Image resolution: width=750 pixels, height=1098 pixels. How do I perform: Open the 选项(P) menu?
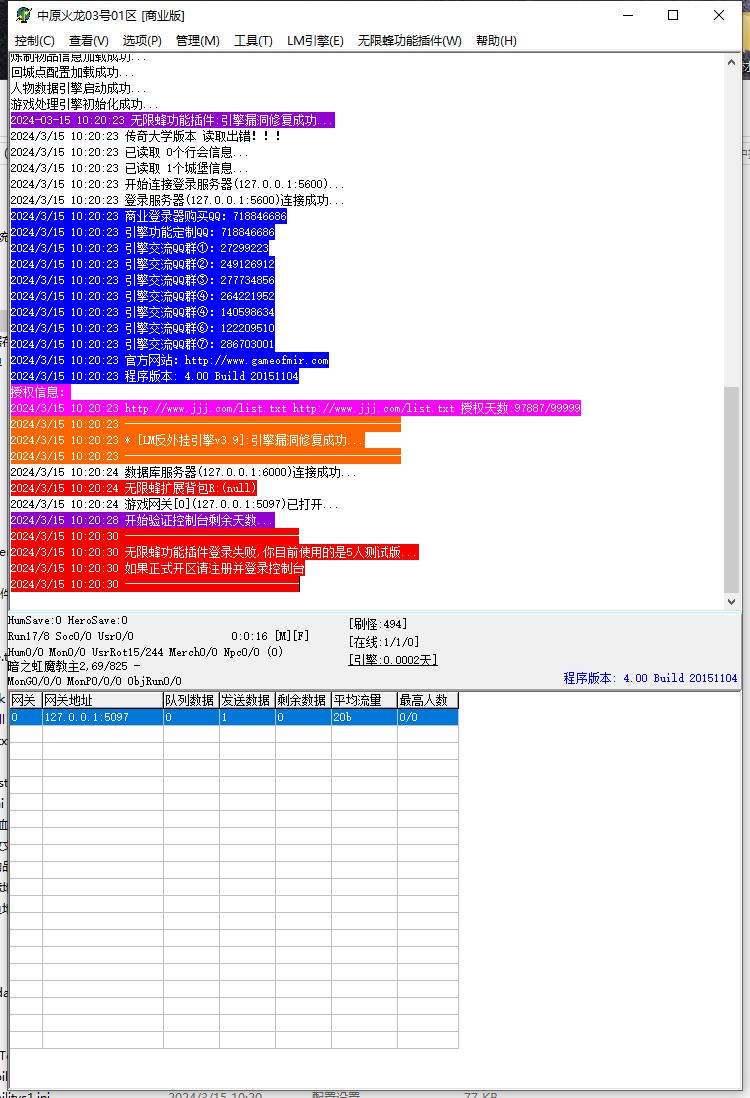(x=142, y=41)
